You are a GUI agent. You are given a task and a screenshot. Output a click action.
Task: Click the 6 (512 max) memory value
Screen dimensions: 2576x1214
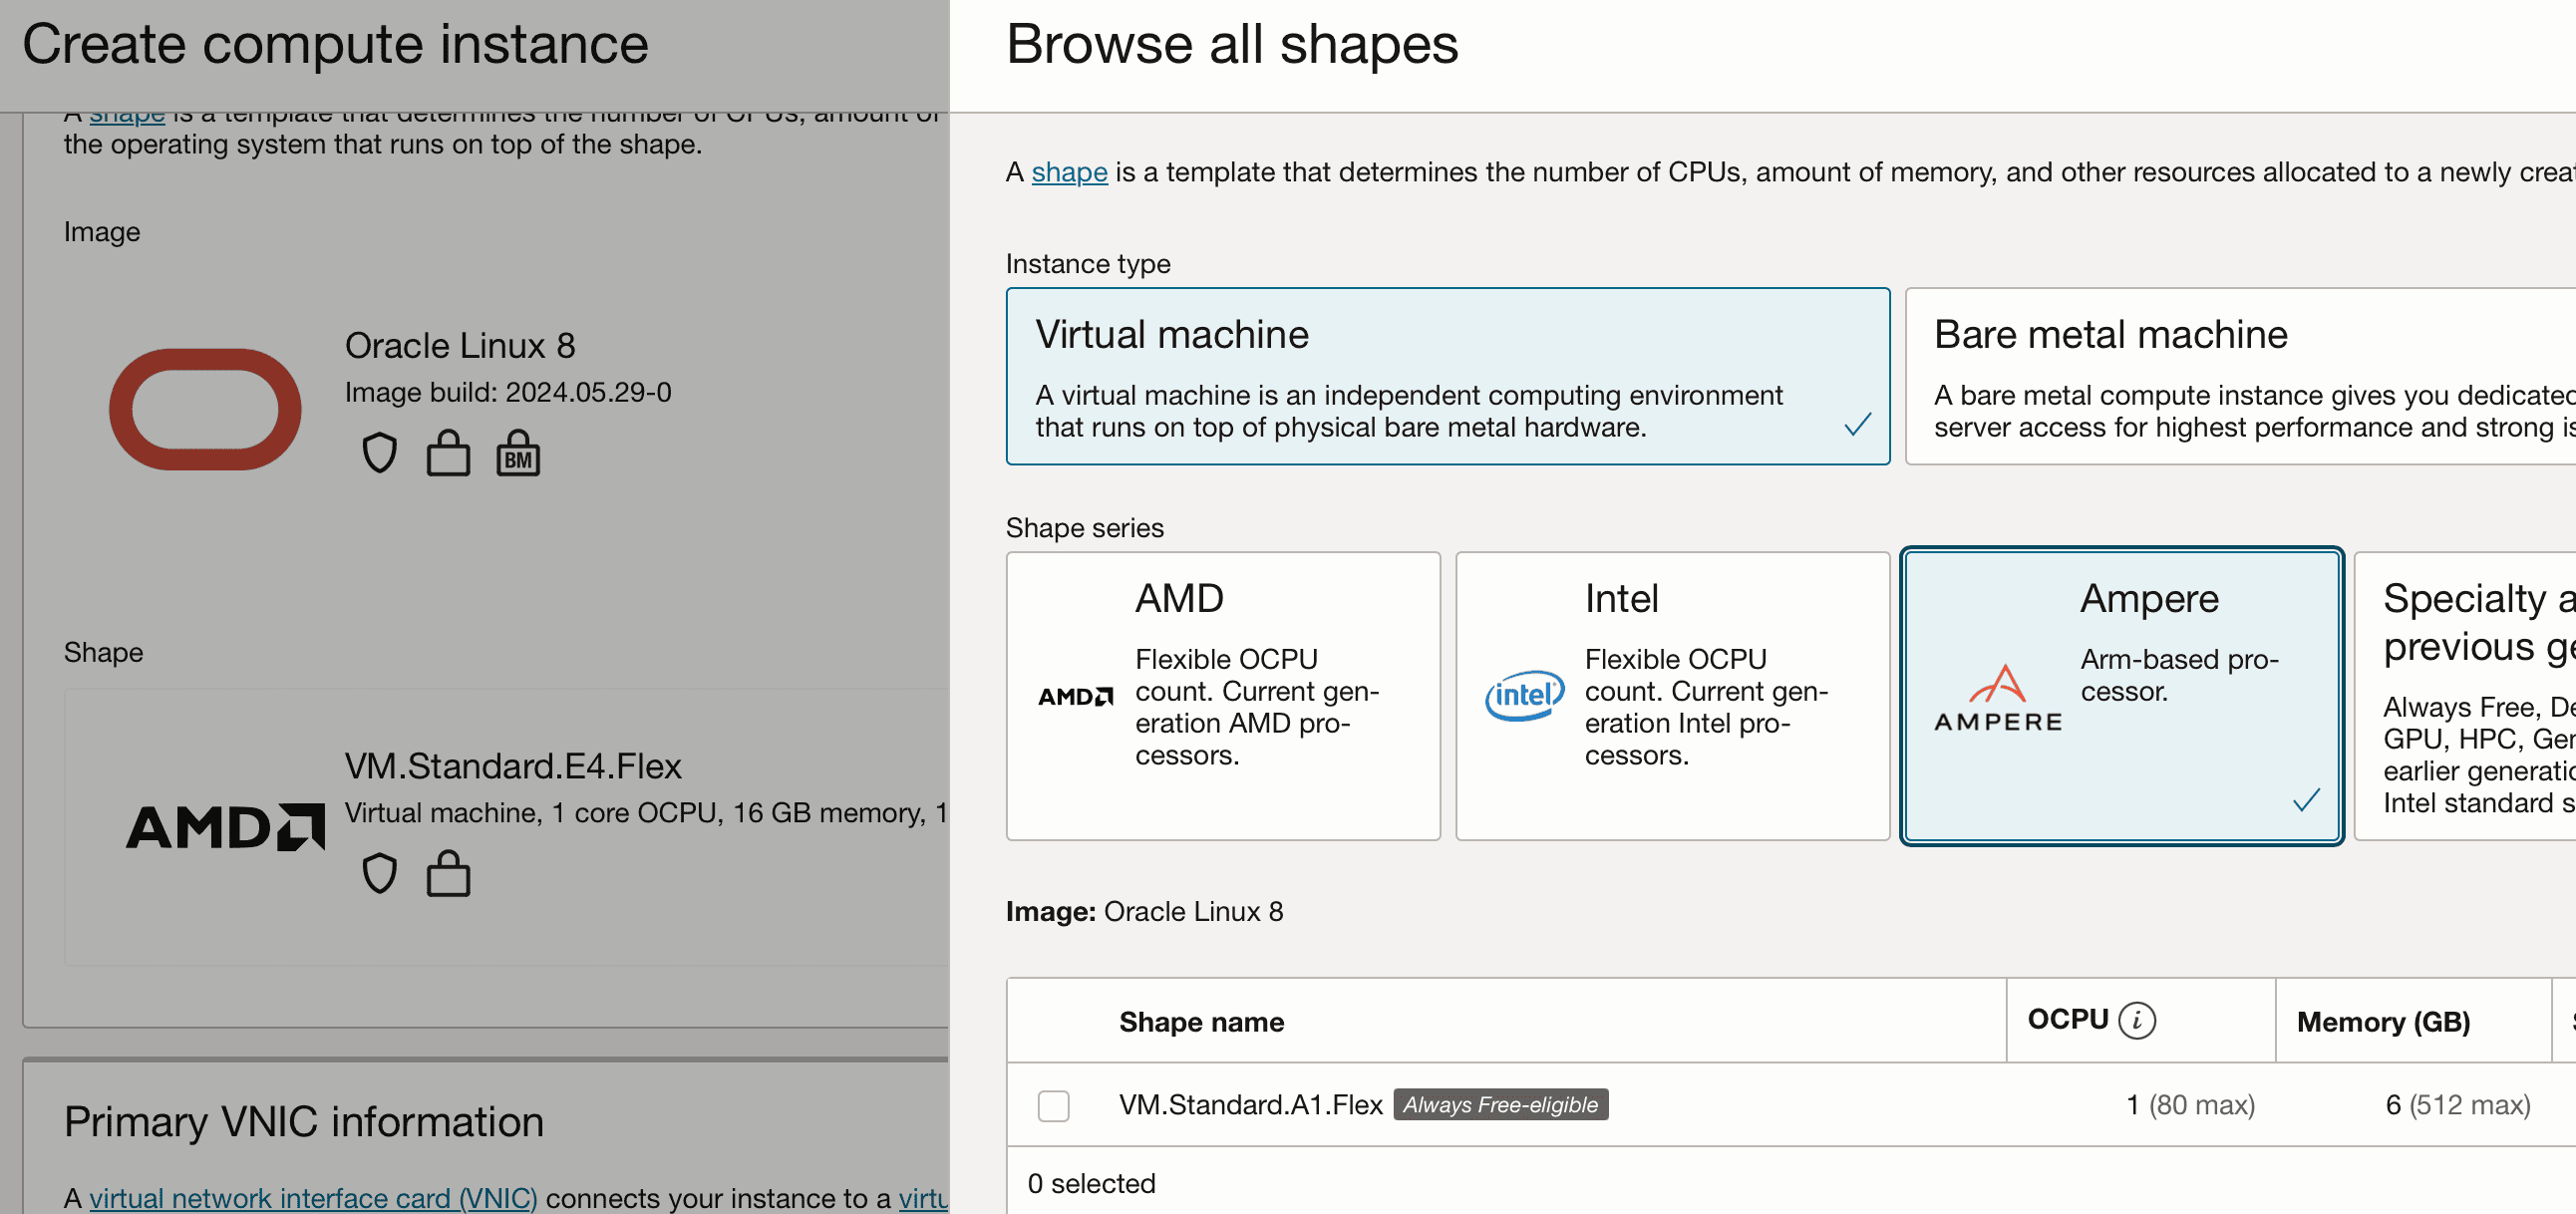[2458, 1105]
